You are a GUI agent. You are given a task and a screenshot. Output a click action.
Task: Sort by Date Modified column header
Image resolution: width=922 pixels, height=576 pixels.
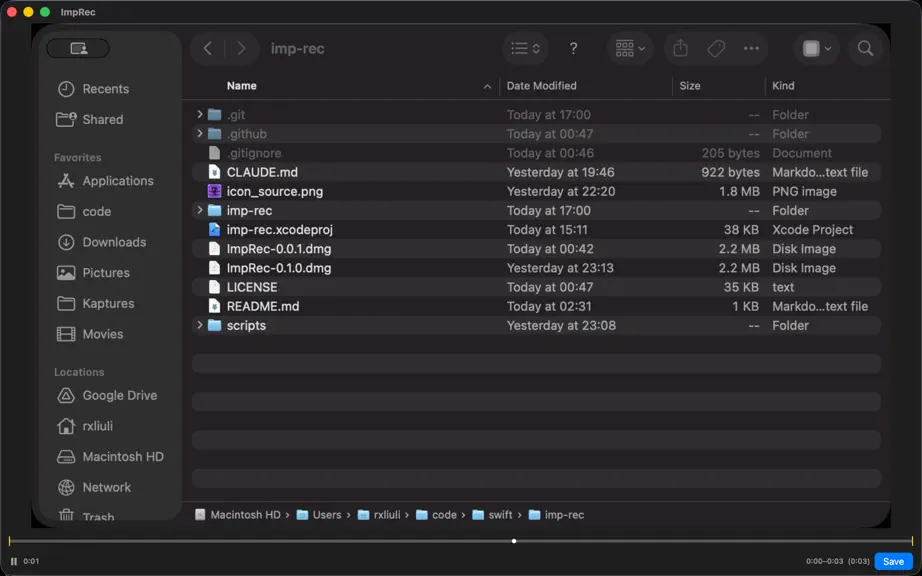pos(542,86)
